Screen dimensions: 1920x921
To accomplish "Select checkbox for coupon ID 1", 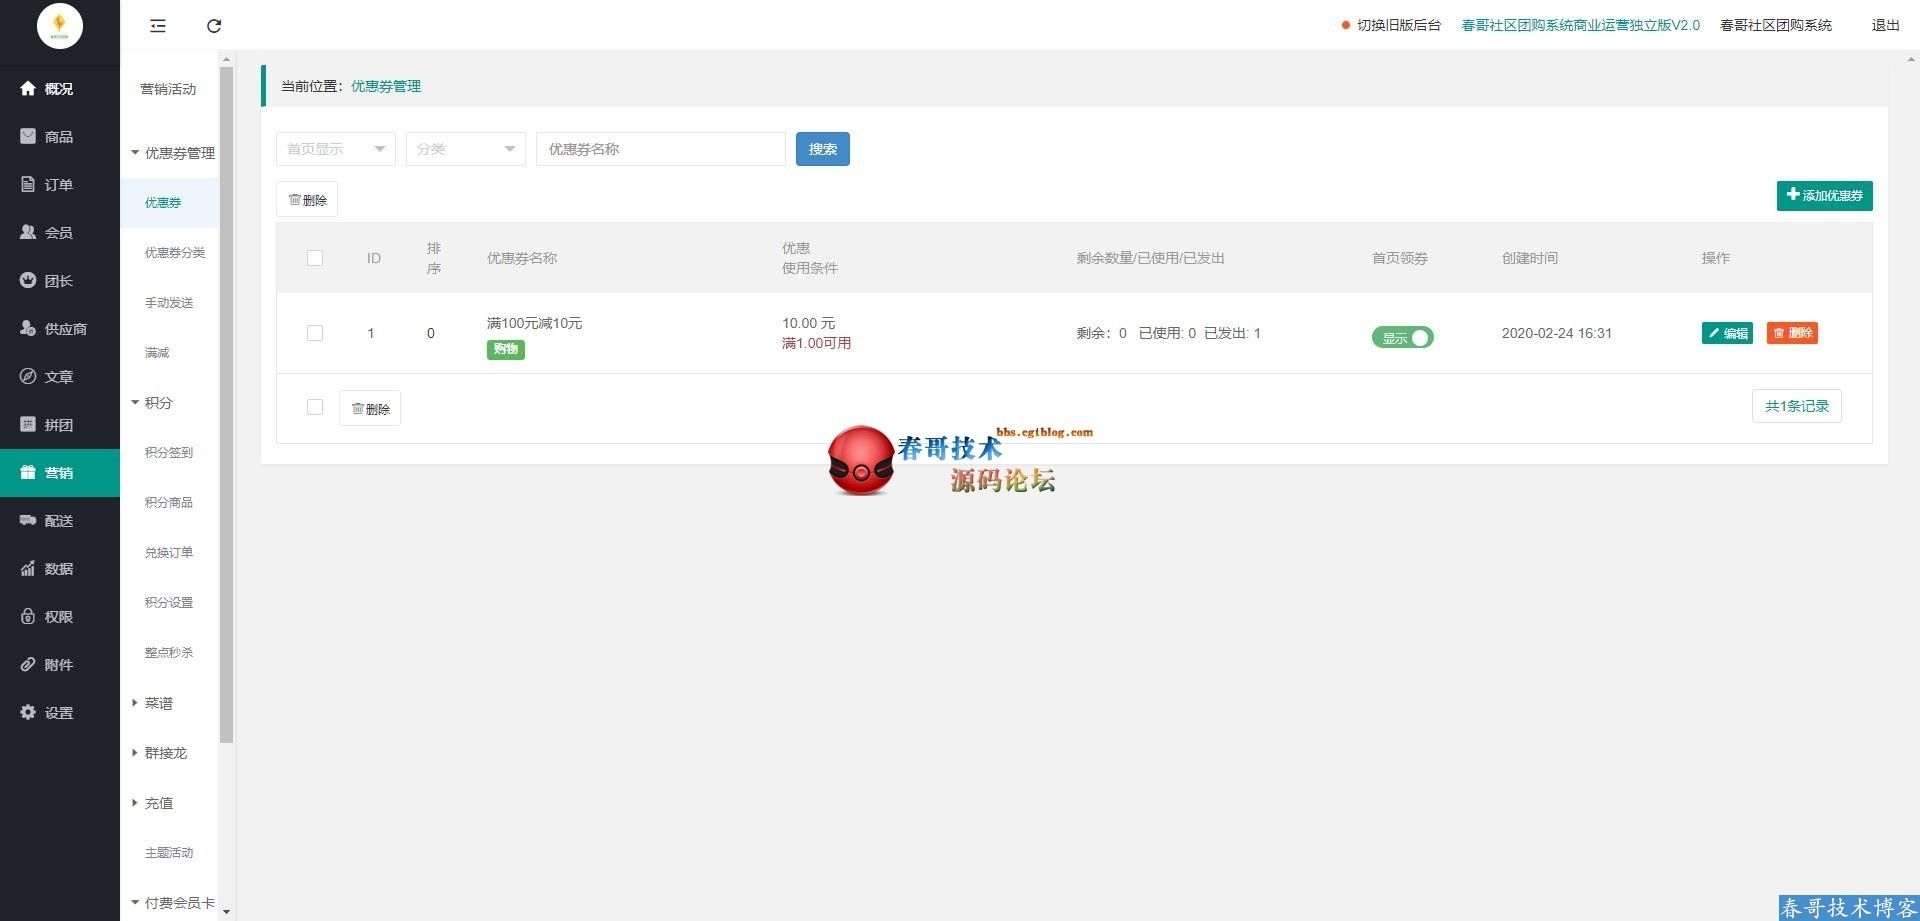I will (315, 333).
